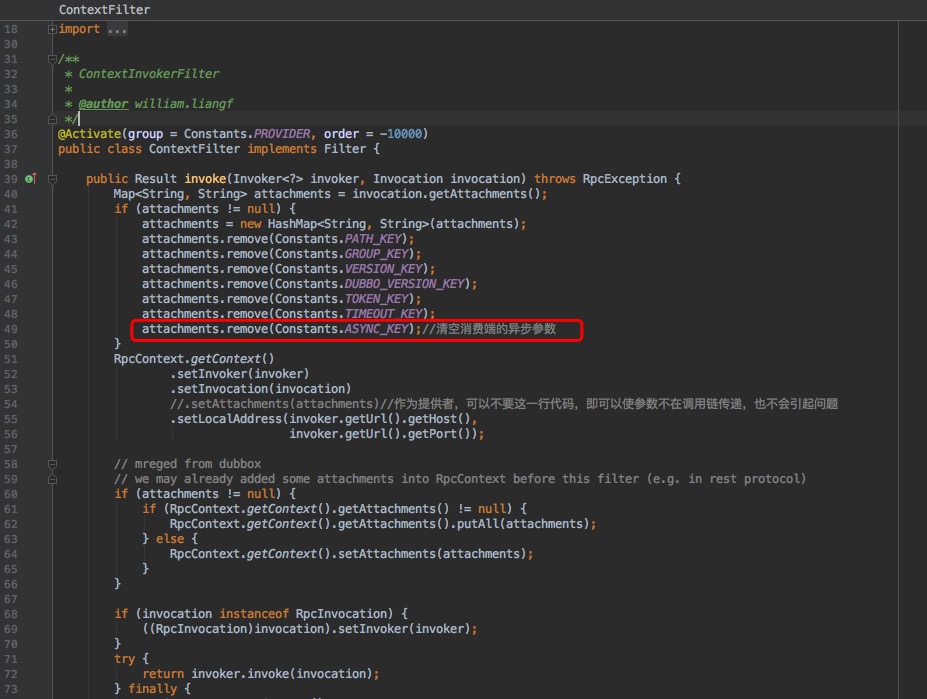The height and width of the screenshot is (699, 927).
Task: Expand the collapsed import statements on line 18
Action: click(x=51, y=28)
